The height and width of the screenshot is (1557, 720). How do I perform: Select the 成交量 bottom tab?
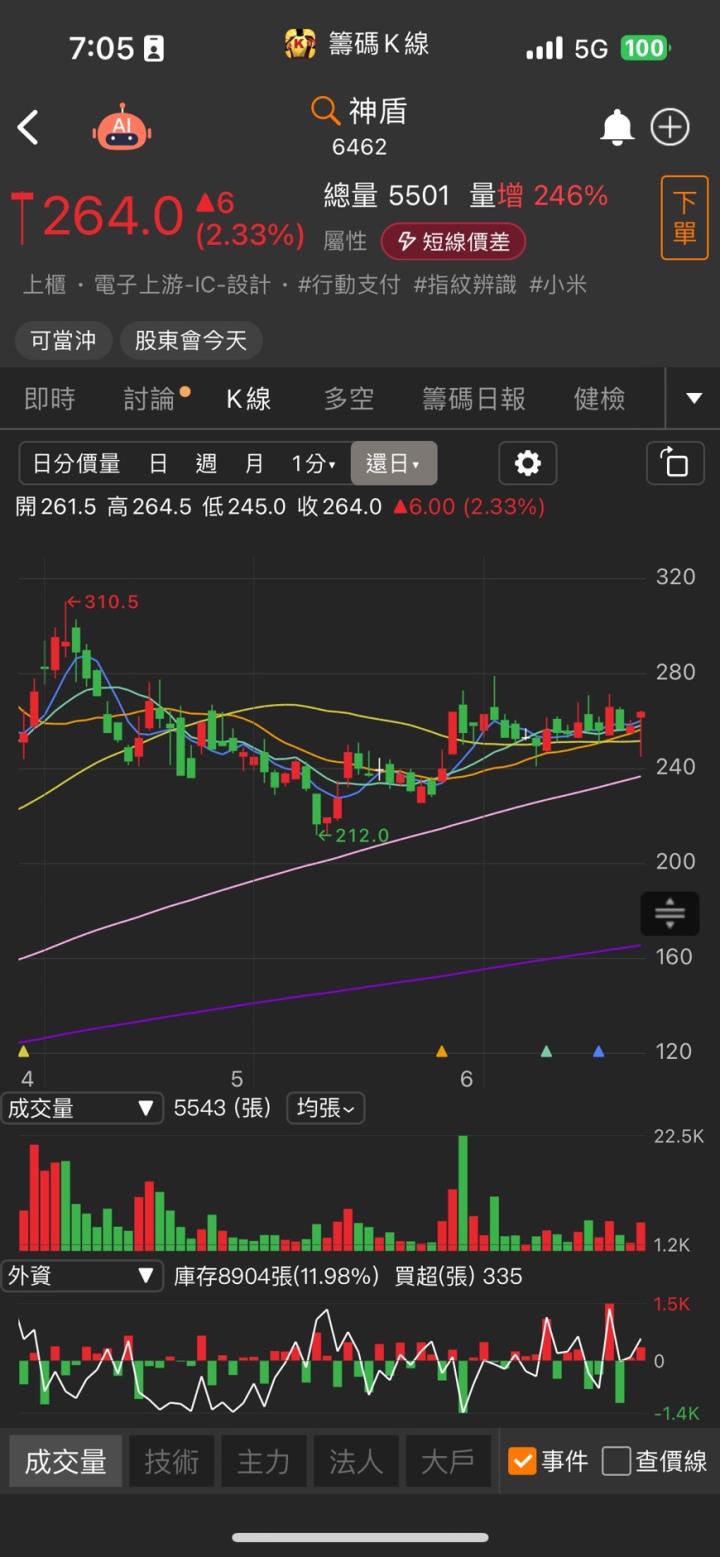pos(66,1461)
